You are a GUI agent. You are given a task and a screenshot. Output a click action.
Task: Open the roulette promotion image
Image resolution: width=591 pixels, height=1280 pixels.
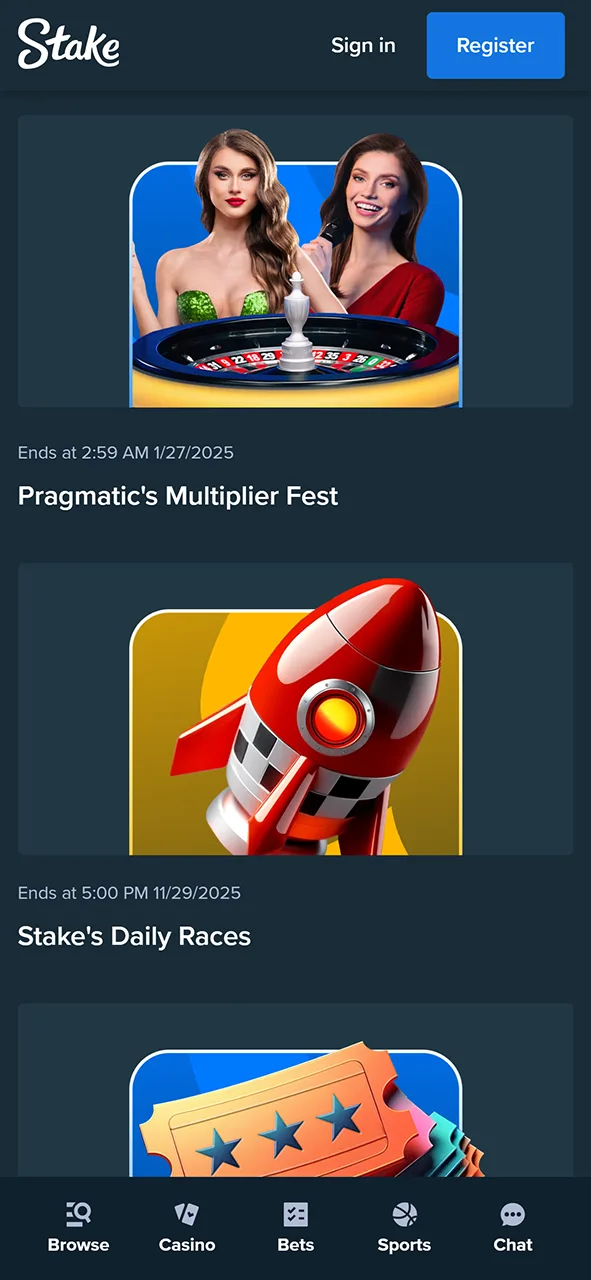296,261
